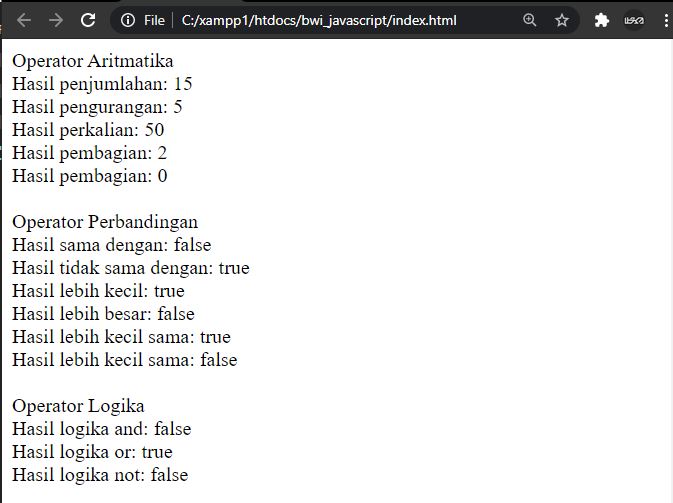Go back using the browser back arrow
This screenshot has height=503, width=673.
24,20
